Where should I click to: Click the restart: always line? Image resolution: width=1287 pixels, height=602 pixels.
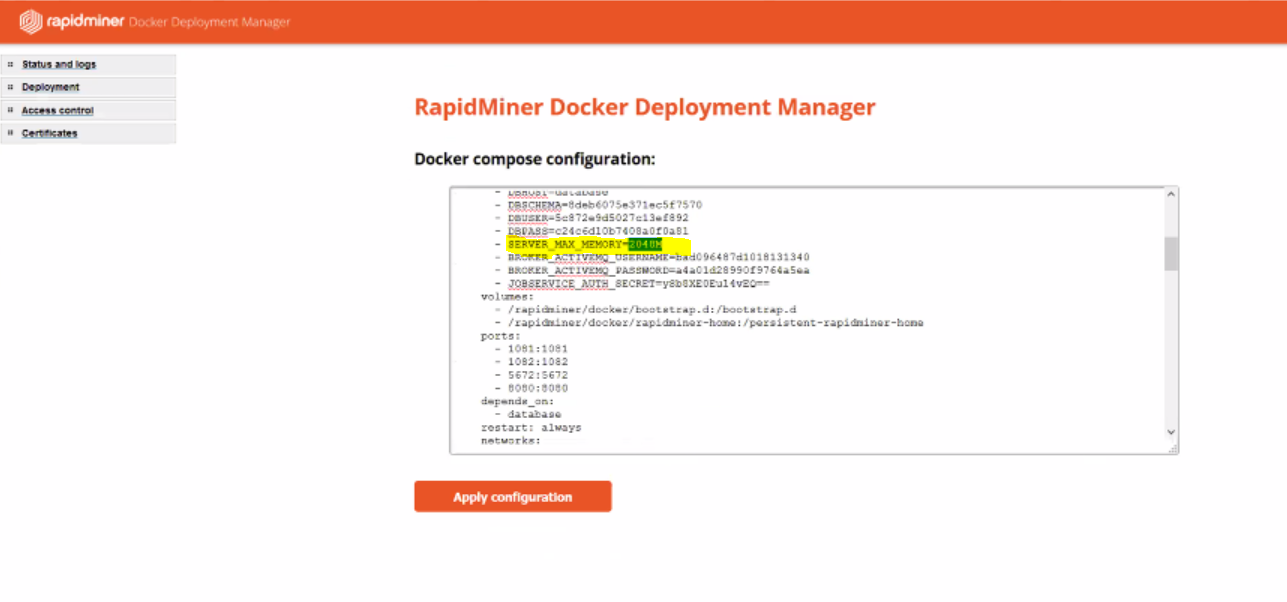point(531,427)
